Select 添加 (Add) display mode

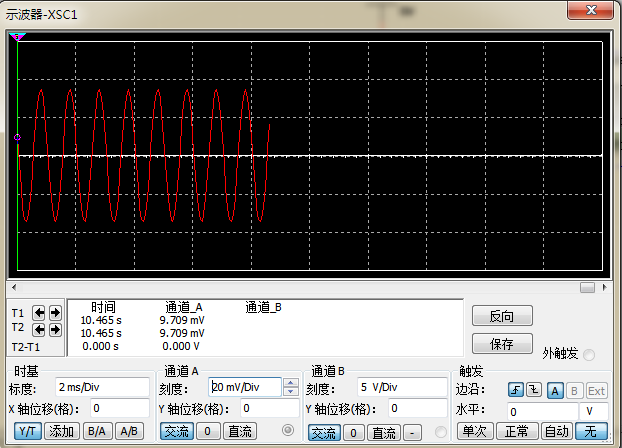pos(61,431)
